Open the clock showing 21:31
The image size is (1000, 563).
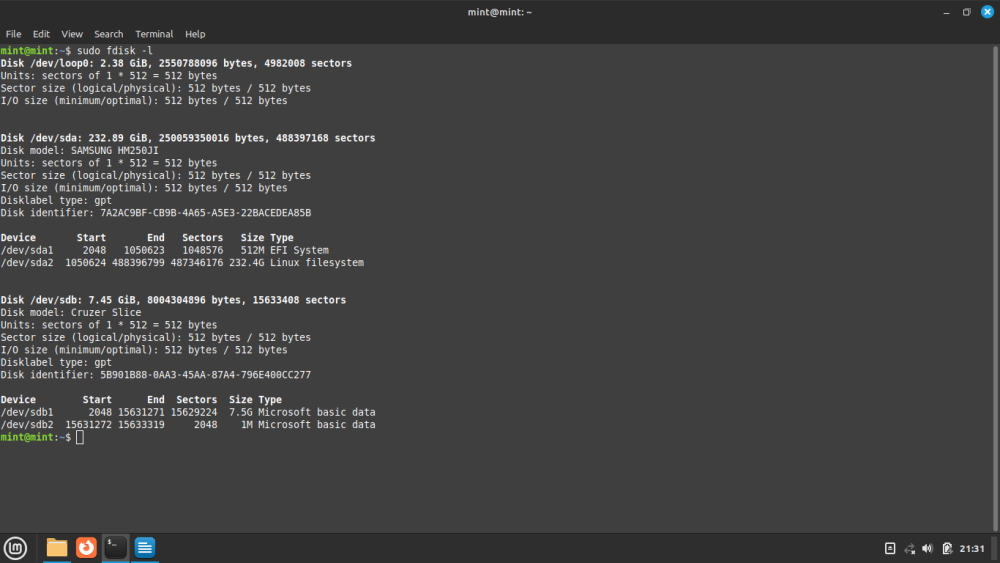(972, 548)
